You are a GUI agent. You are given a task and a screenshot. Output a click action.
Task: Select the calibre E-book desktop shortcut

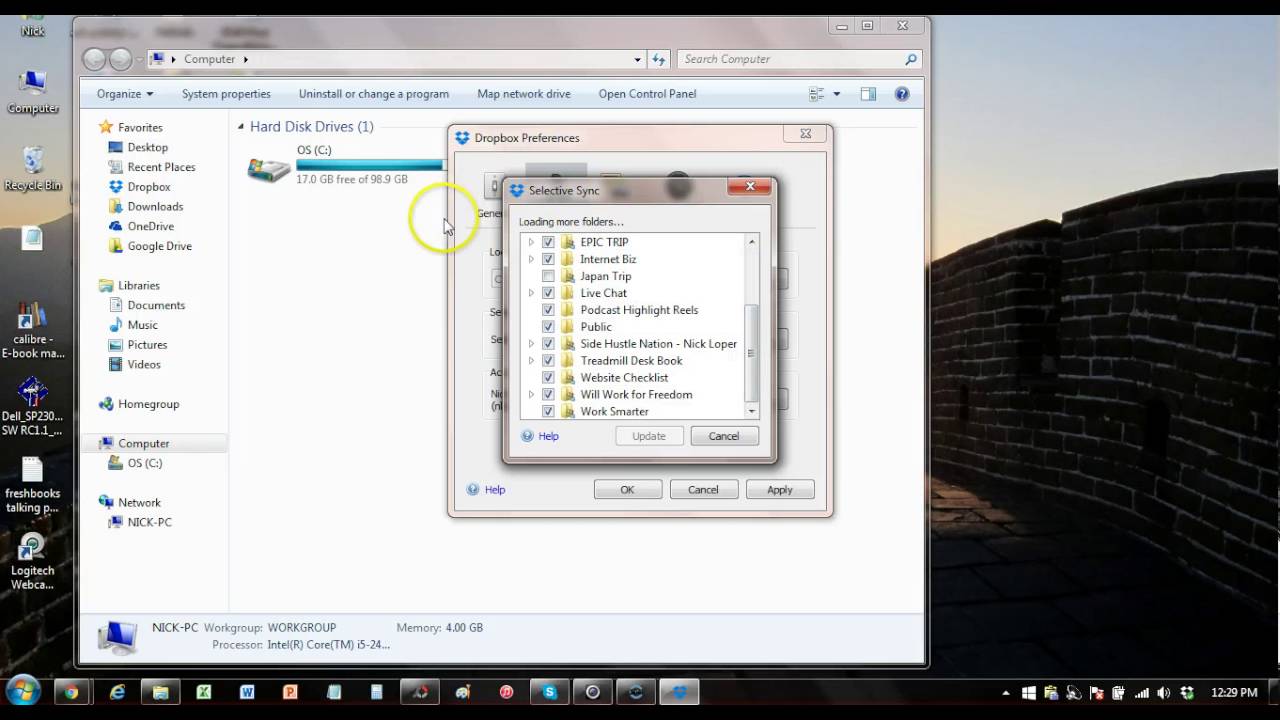click(x=33, y=330)
